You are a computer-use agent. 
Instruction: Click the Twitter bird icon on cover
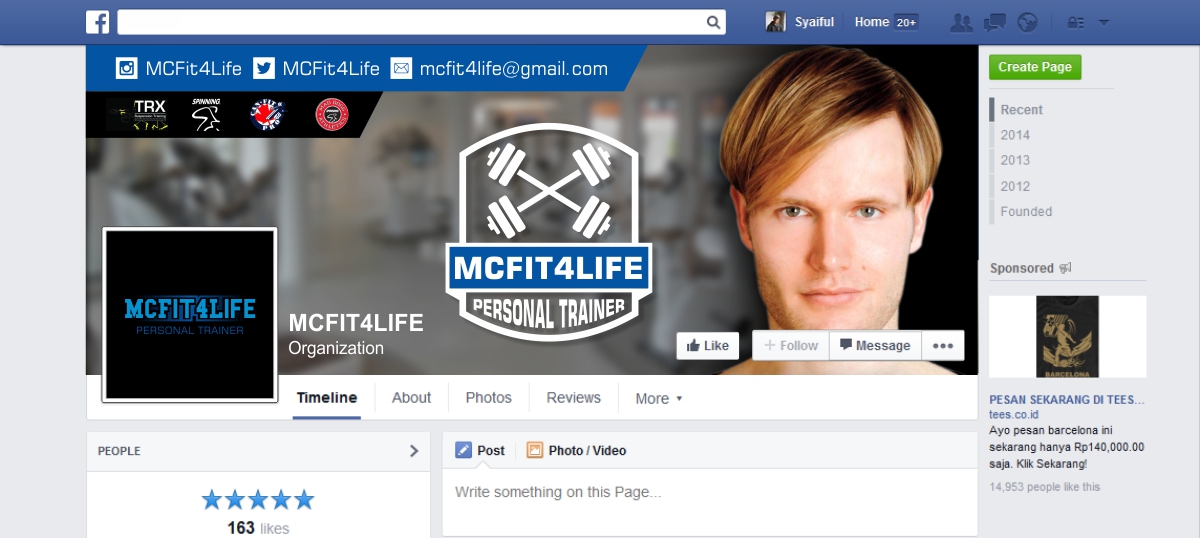click(264, 68)
